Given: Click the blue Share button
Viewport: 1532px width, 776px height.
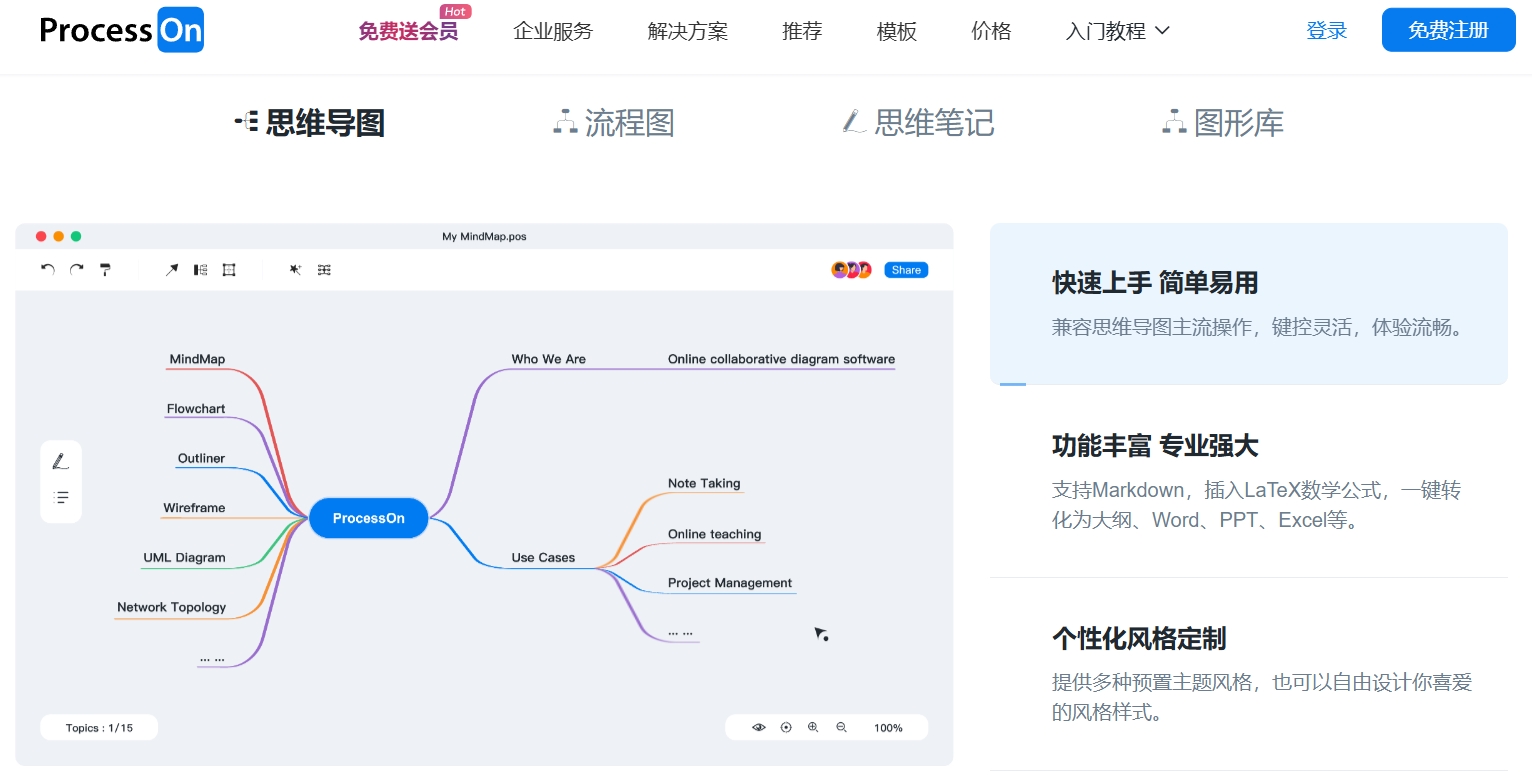Looking at the screenshot, I should [906, 270].
